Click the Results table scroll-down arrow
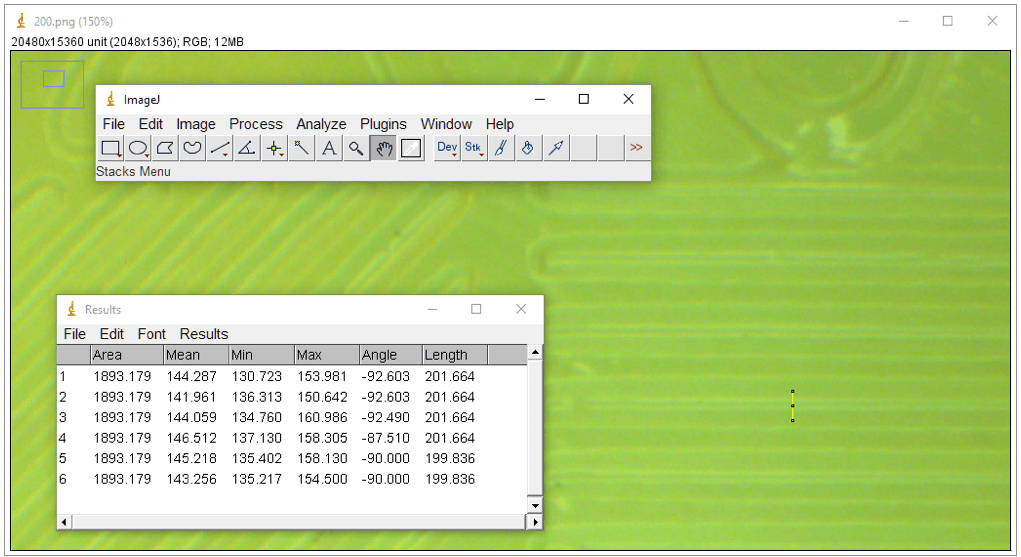Screen dimensions: 1021x557 click(535, 505)
